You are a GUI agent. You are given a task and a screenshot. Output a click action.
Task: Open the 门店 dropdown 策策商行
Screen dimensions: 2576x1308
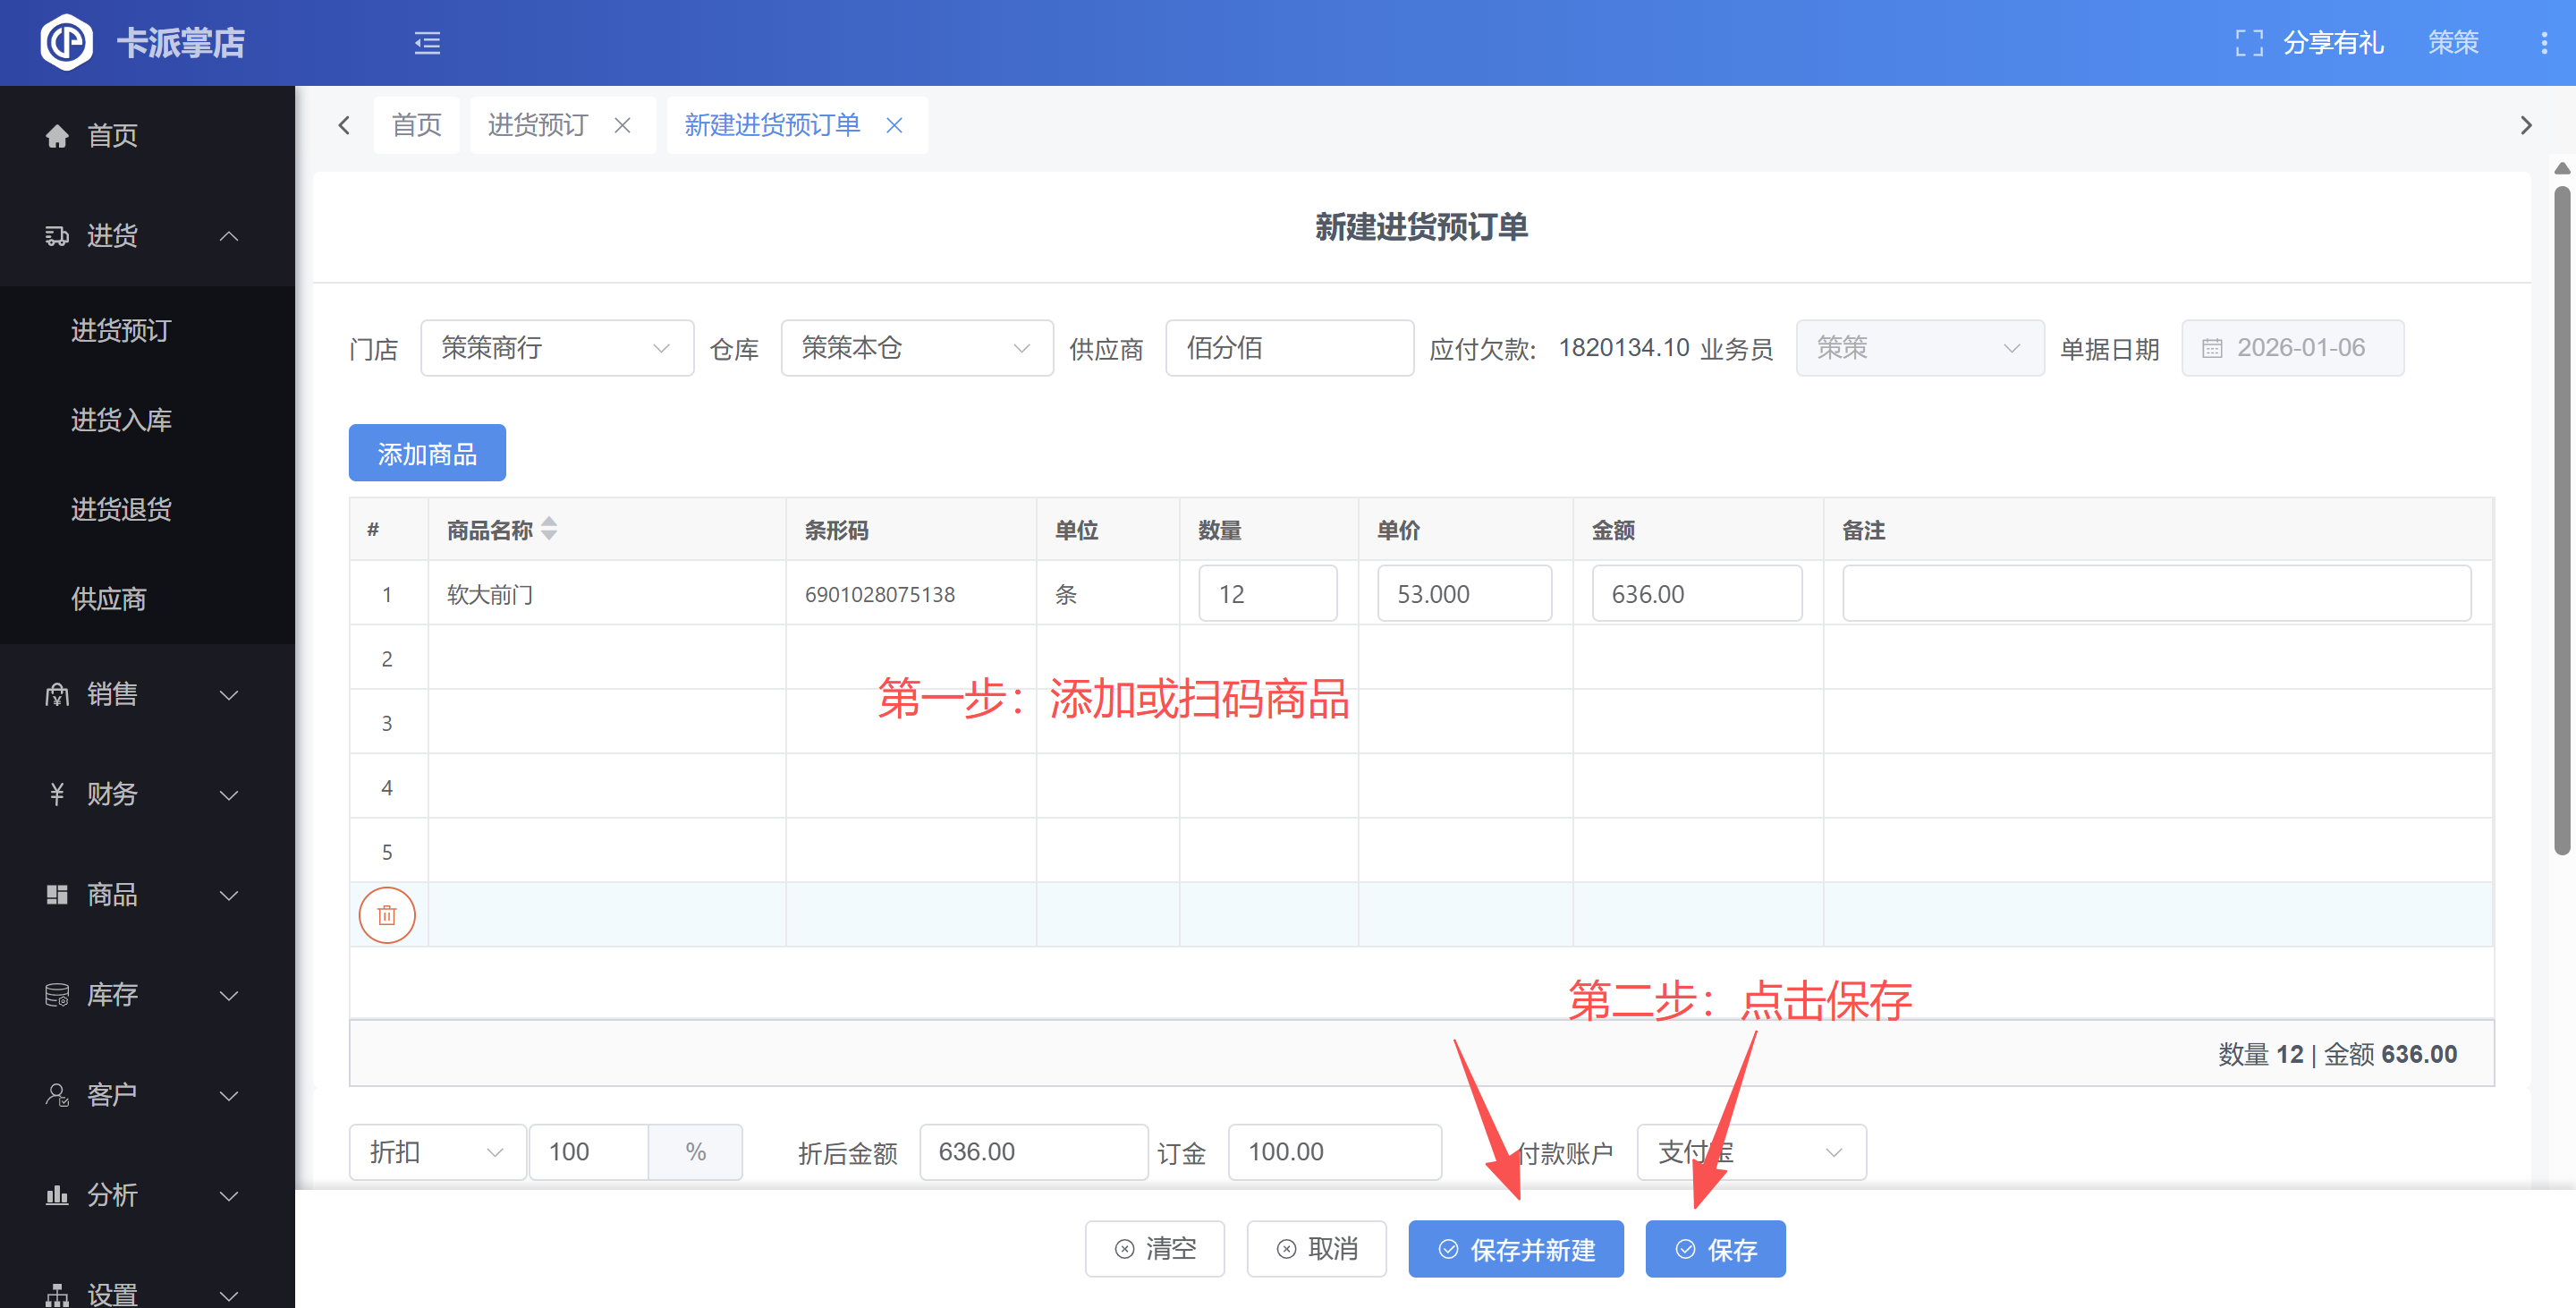556,348
